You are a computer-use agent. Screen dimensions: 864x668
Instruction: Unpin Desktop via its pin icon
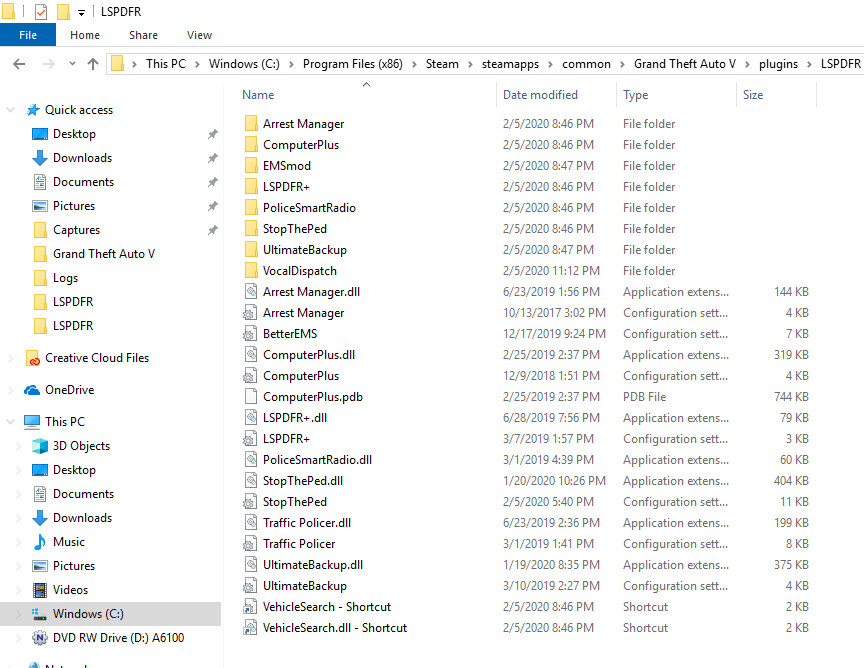(x=212, y=134)
